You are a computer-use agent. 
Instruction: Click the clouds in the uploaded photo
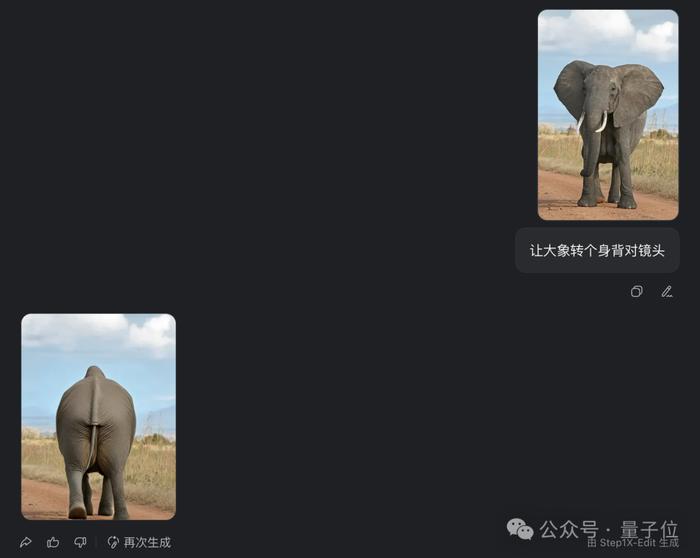pos(608,33)
